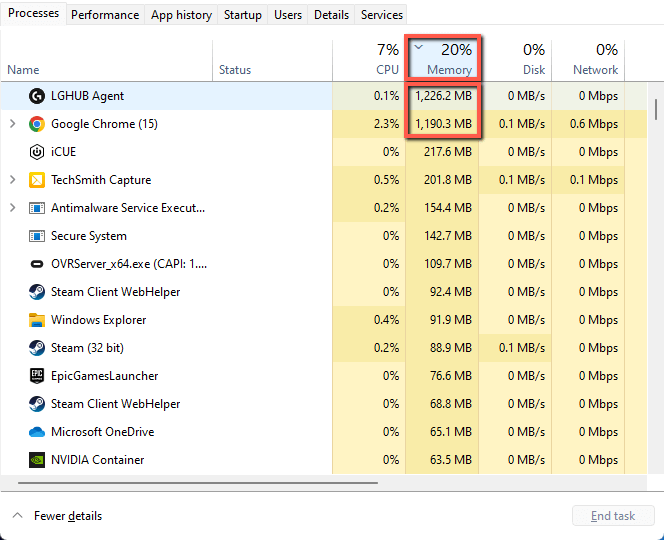Click the 201.8 MB memory value
This screenshot has height=540, width=664.
pyautogui.click(x=448, y=180)
